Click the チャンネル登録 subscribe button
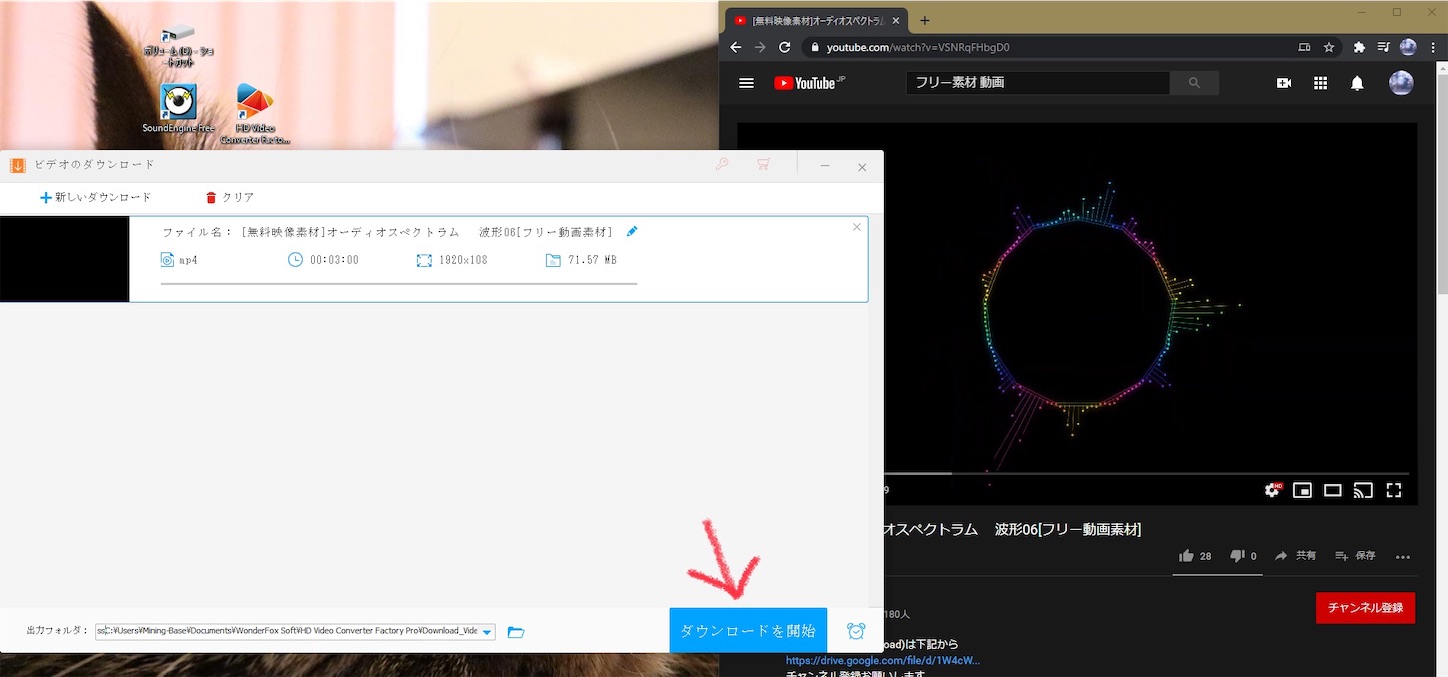This screenshot has height=677, width=1448. 1365,607
